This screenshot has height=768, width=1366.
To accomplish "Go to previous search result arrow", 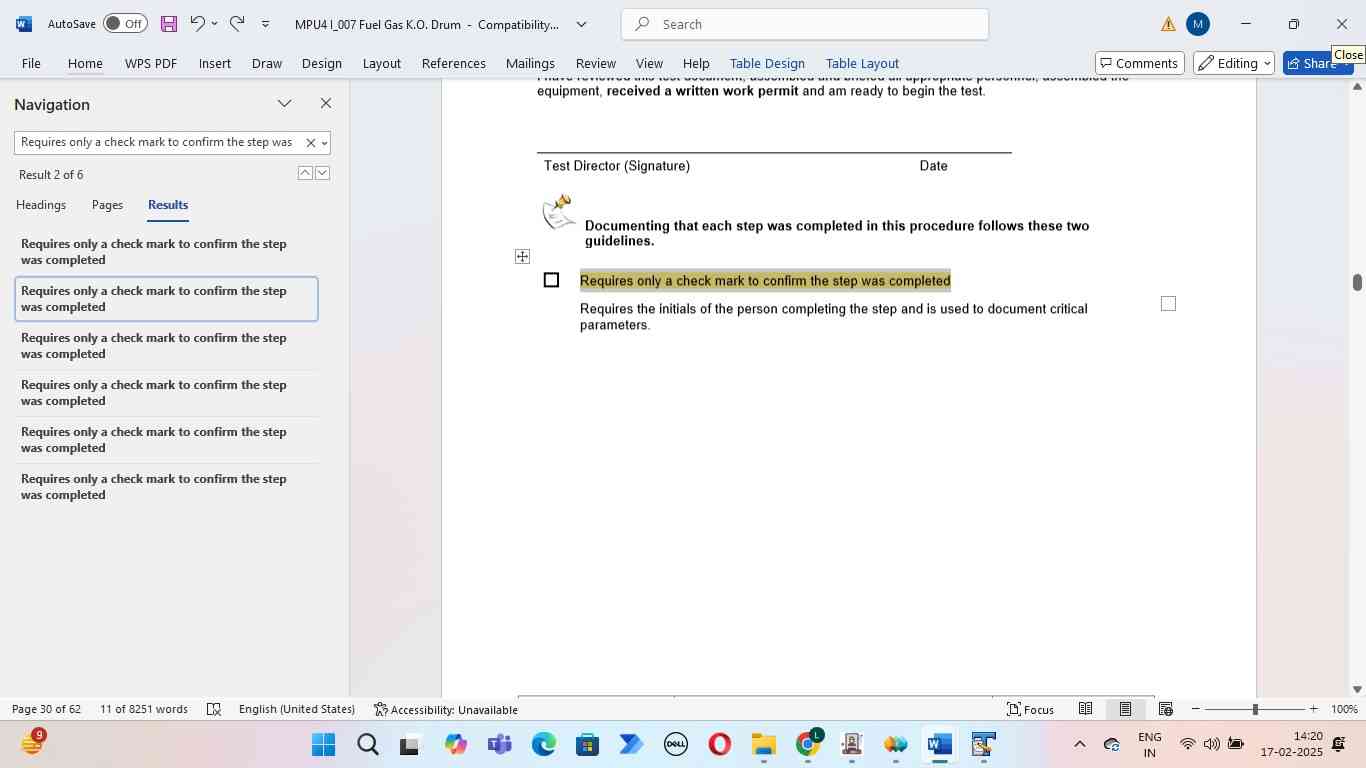I will [305, 173].
